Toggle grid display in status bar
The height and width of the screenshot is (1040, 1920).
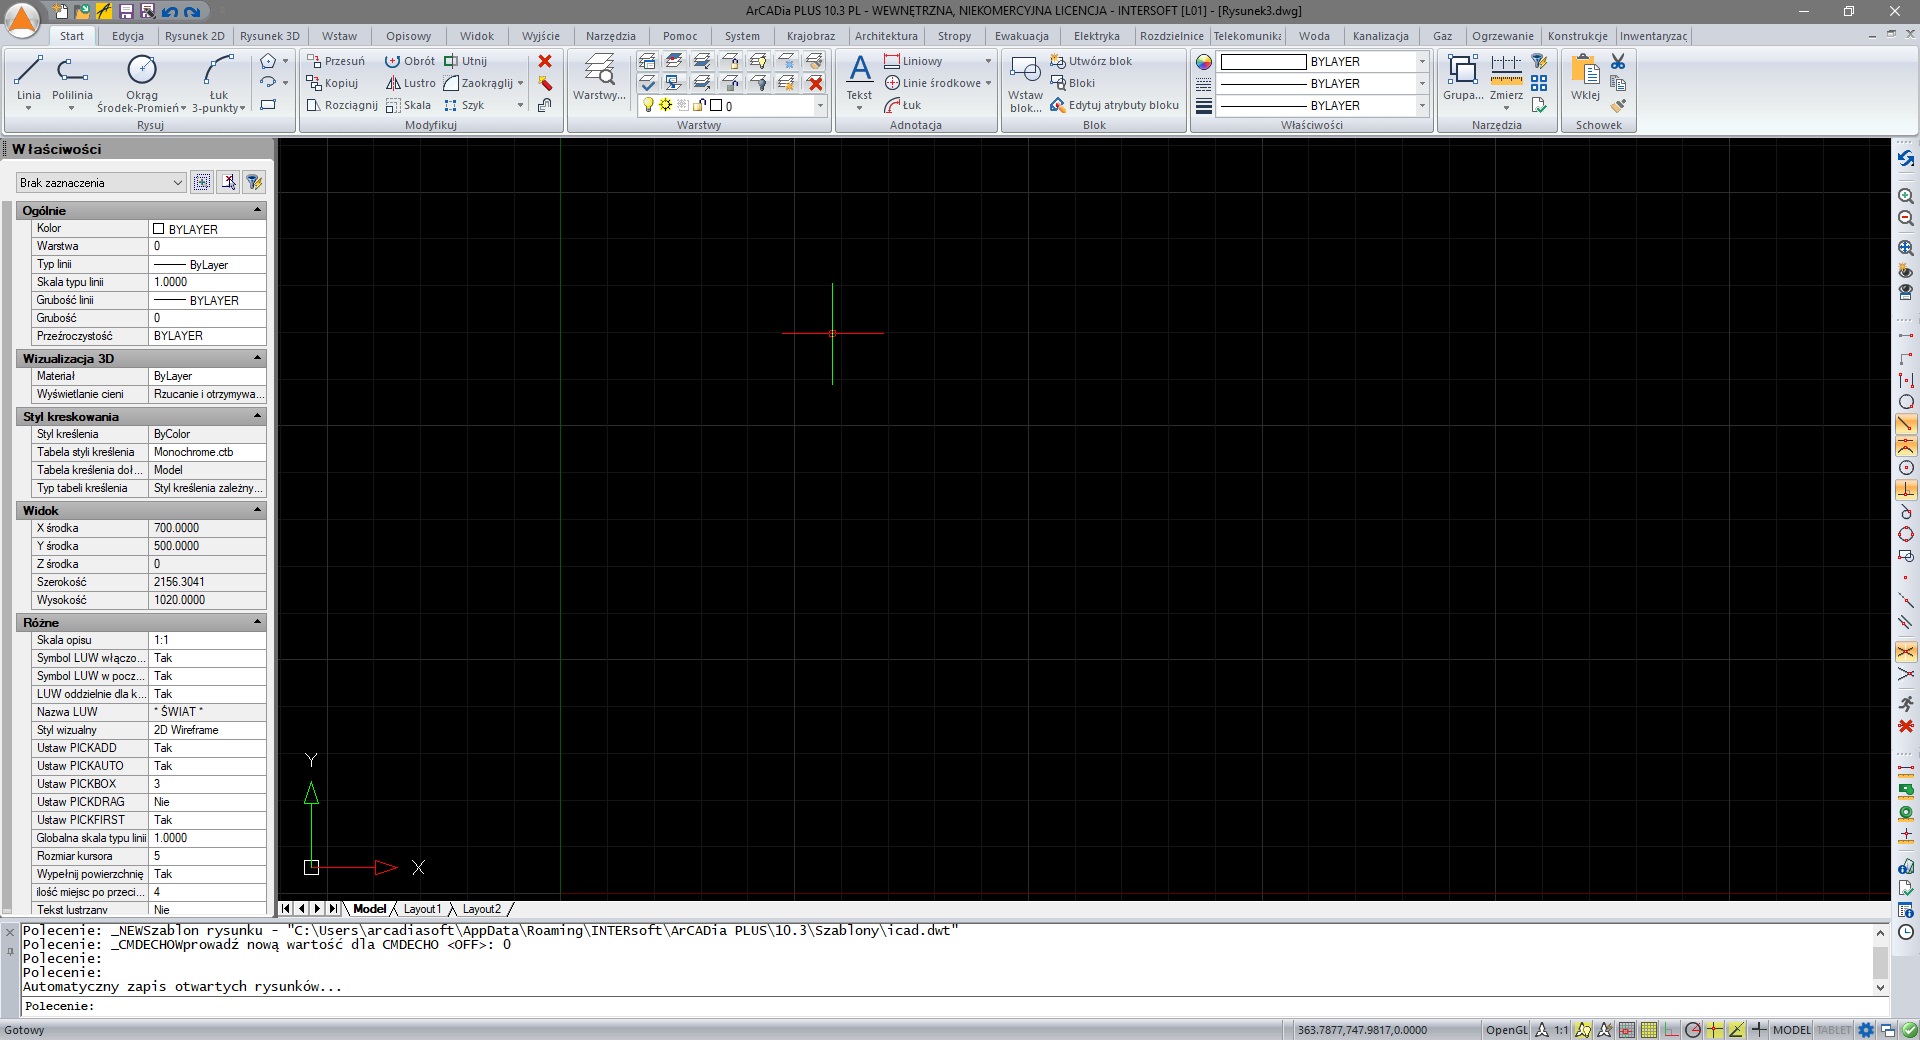tap(1649, 1030)
